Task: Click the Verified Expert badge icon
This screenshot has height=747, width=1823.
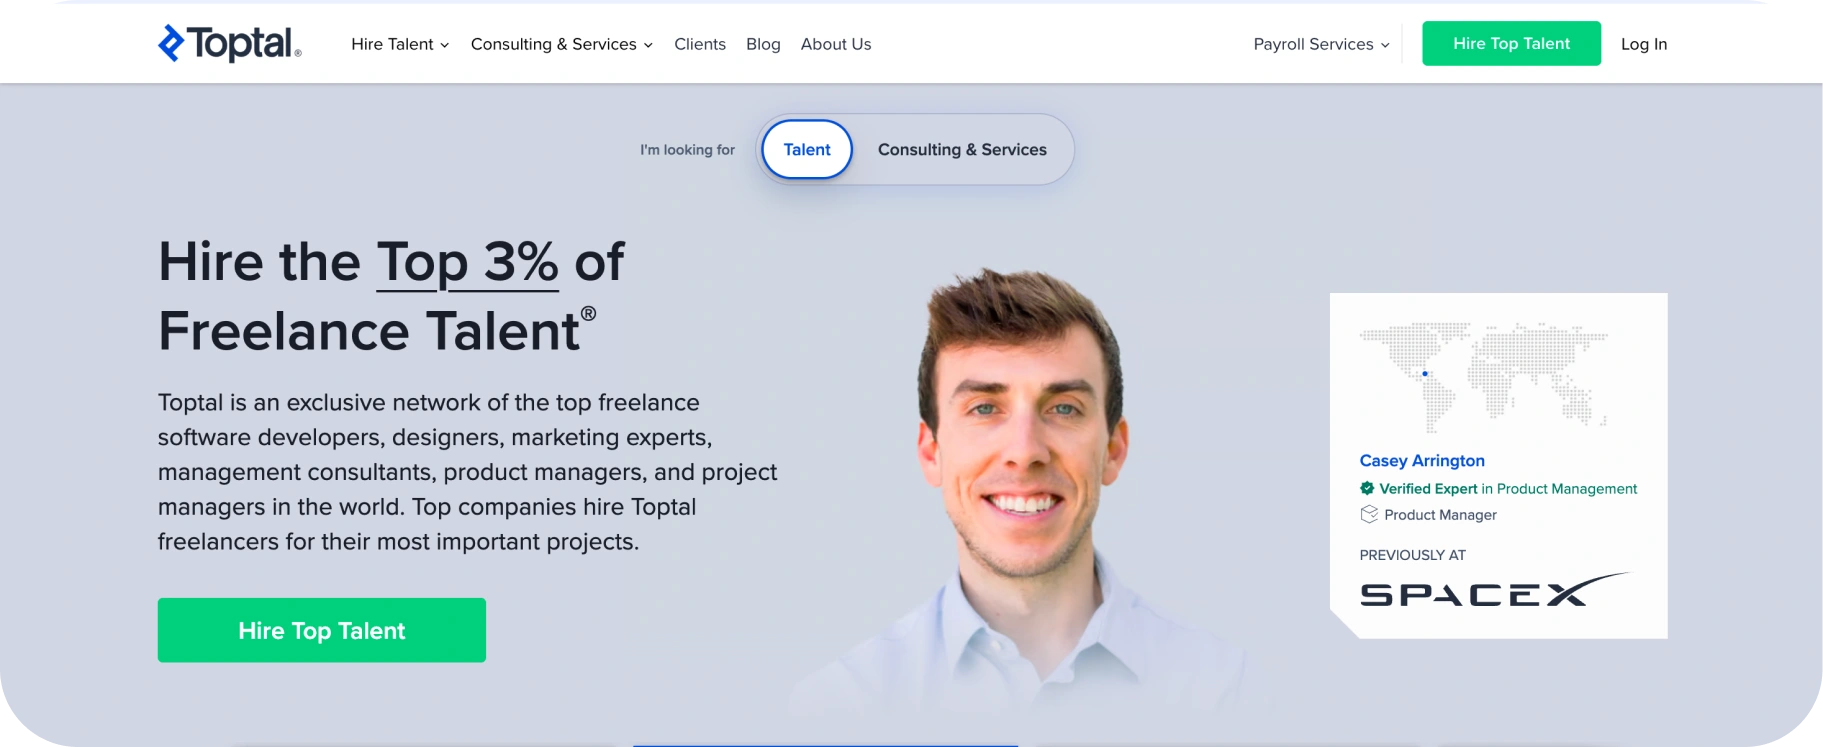Action: [x=1367, y=488]
